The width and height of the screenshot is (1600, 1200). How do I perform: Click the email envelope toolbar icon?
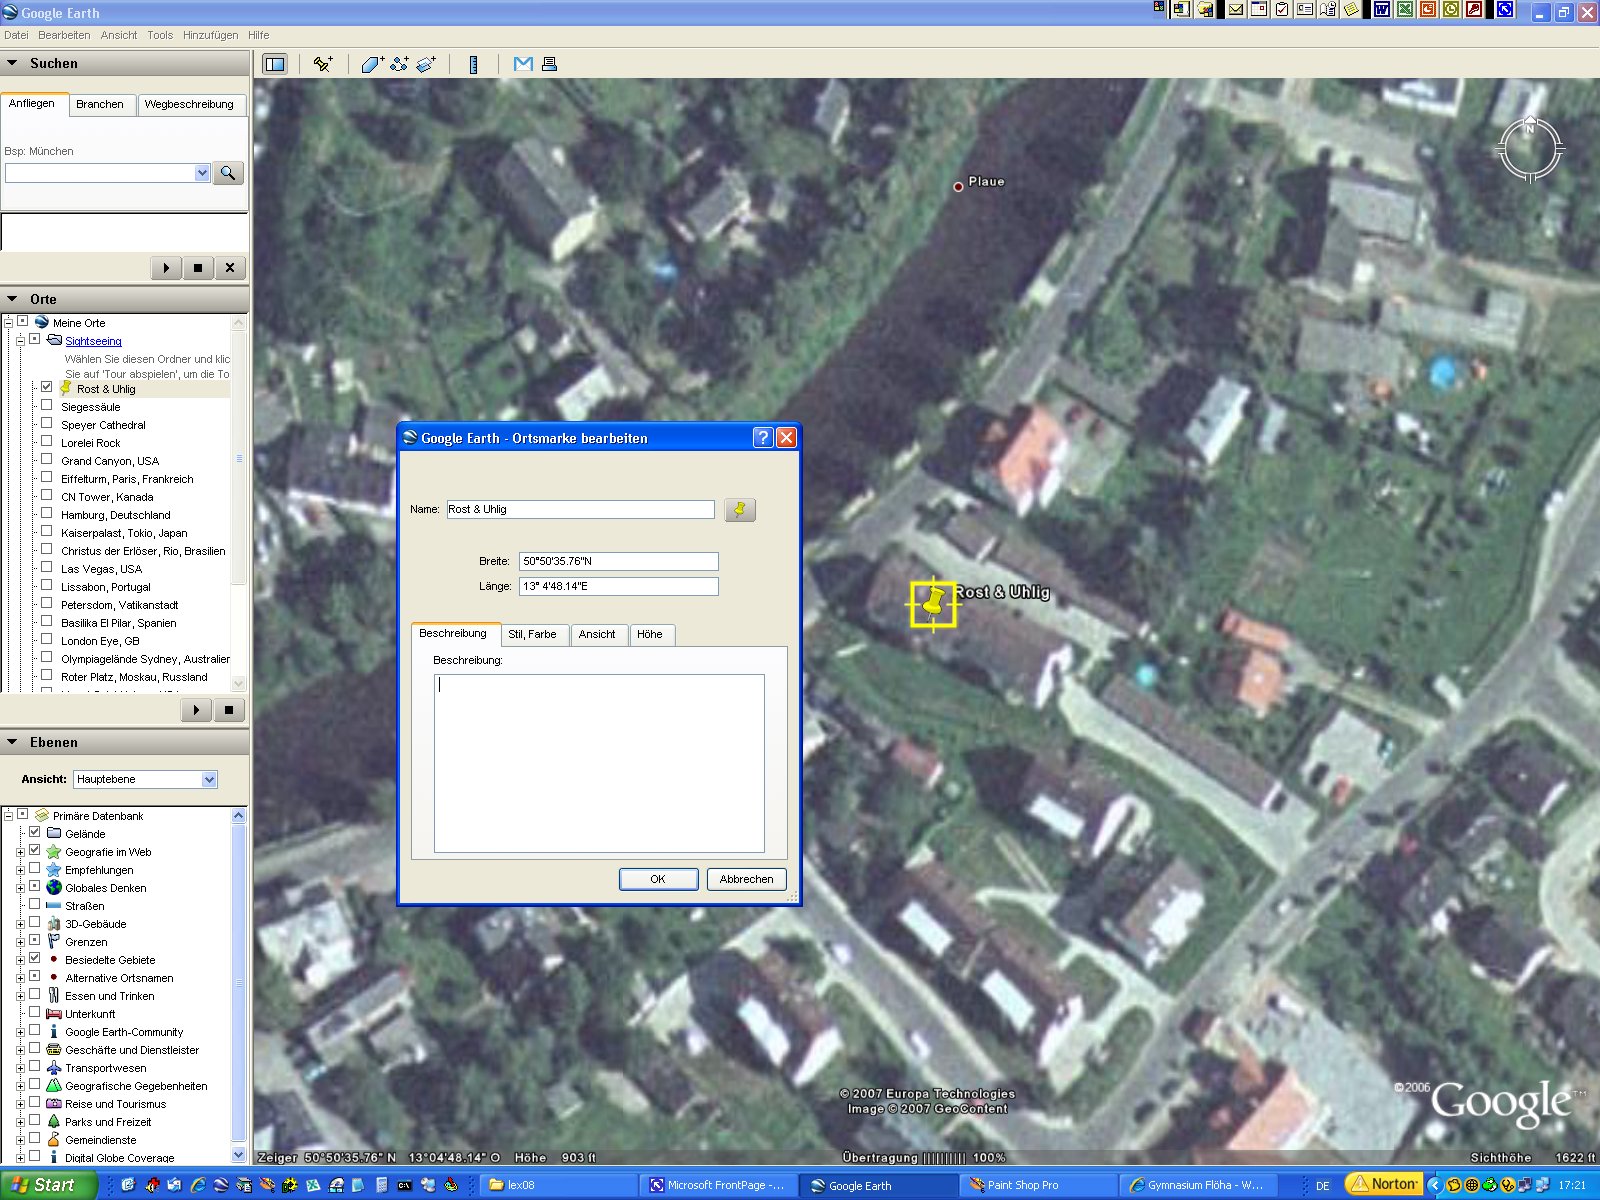(522, 64)
